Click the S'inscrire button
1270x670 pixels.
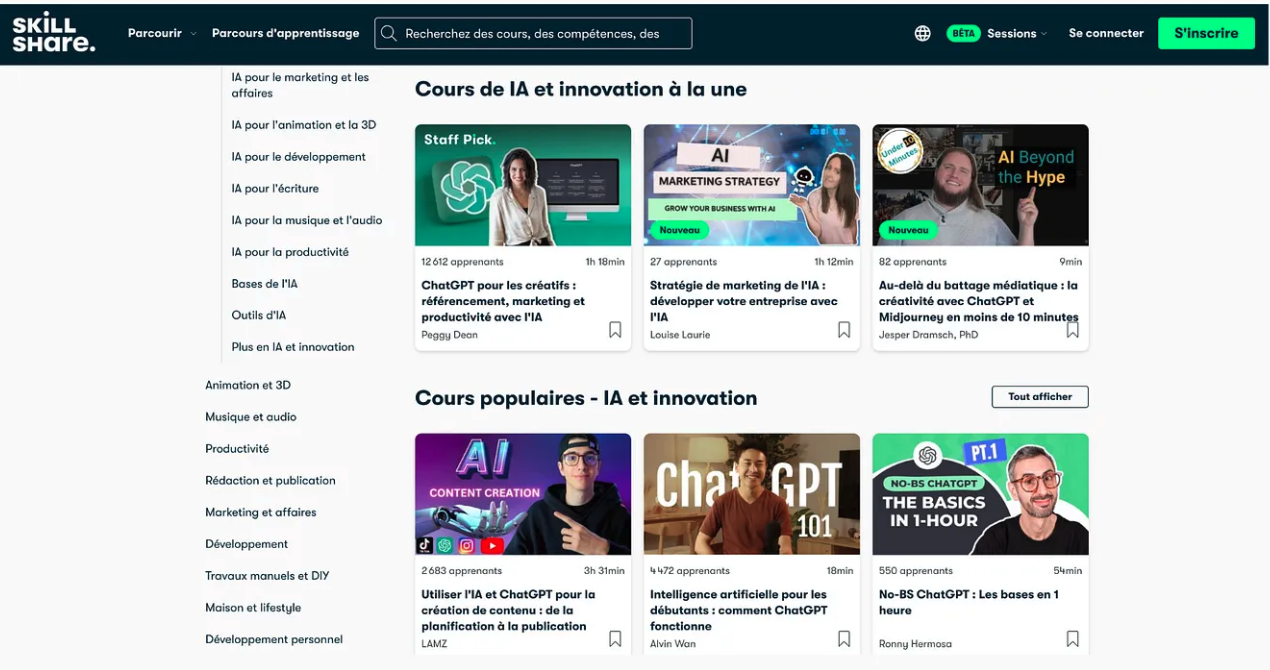pos(1206,33)
